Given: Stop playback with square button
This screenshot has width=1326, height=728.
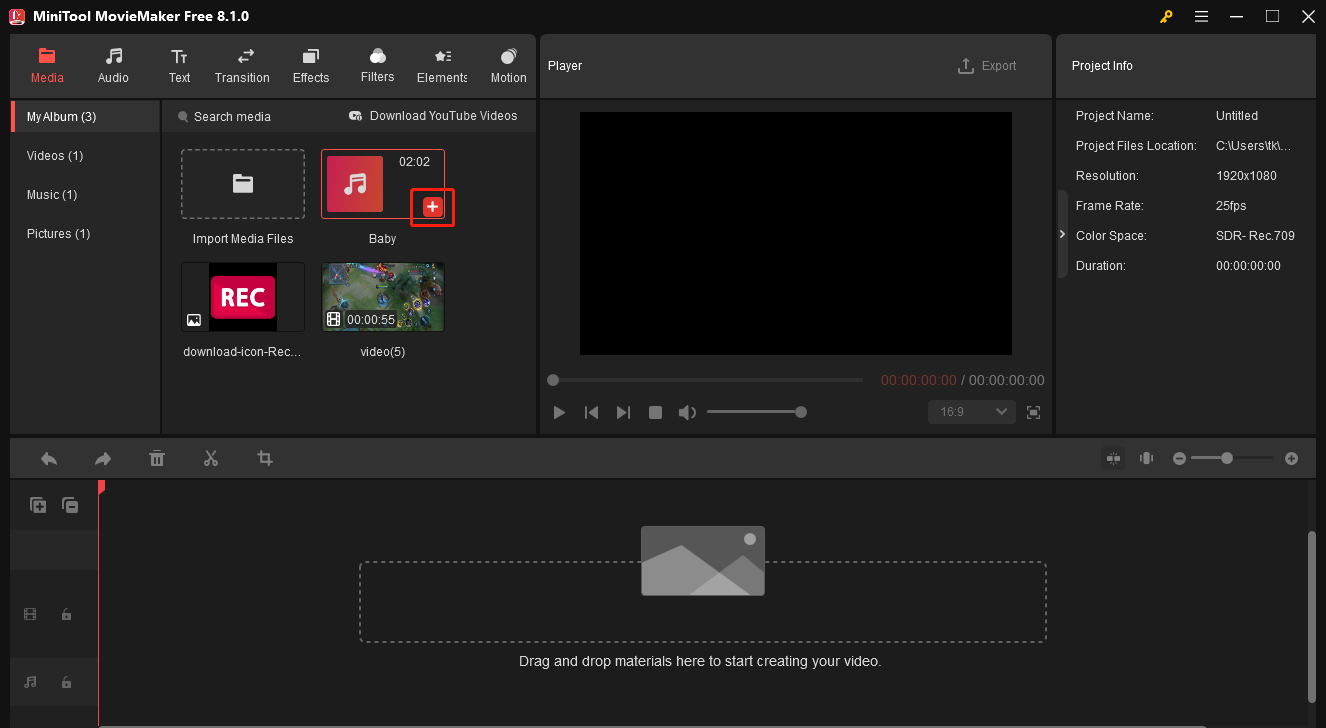Looking at the screenshot, I should click(x=655, y=412).
